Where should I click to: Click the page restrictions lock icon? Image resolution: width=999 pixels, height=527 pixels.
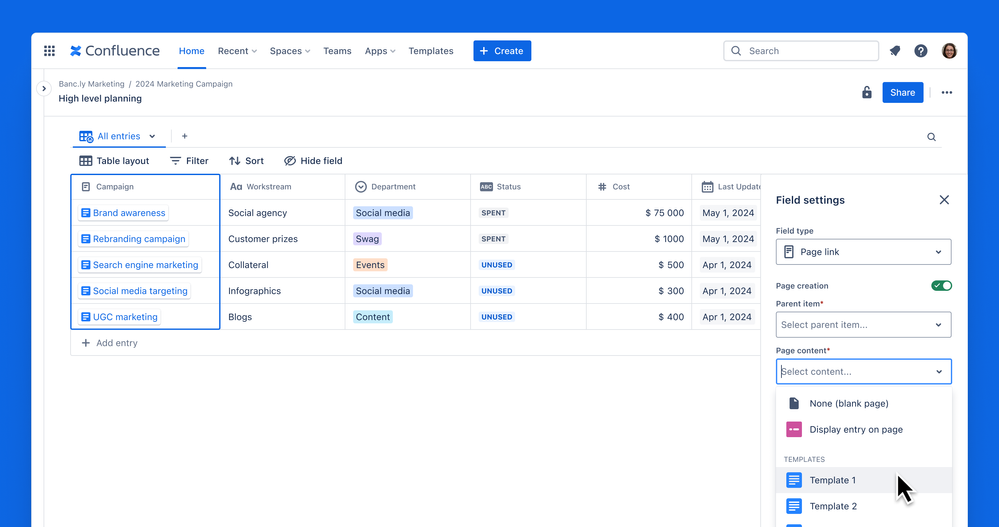pos(866,92)
